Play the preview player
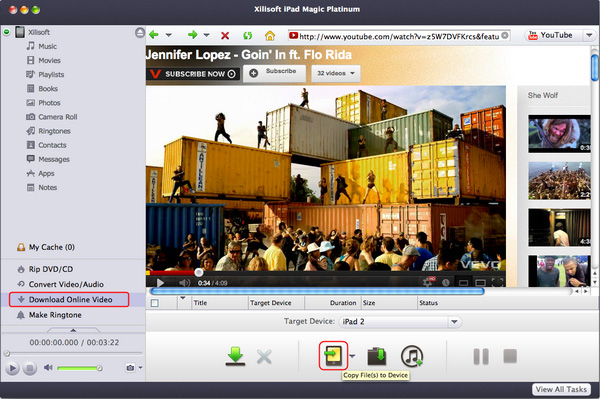The image size is (600, 399). coord(12,368)
